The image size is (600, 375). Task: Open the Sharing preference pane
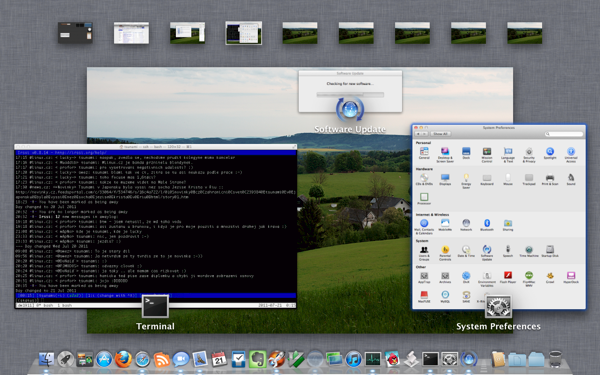[x=508, y=225]
